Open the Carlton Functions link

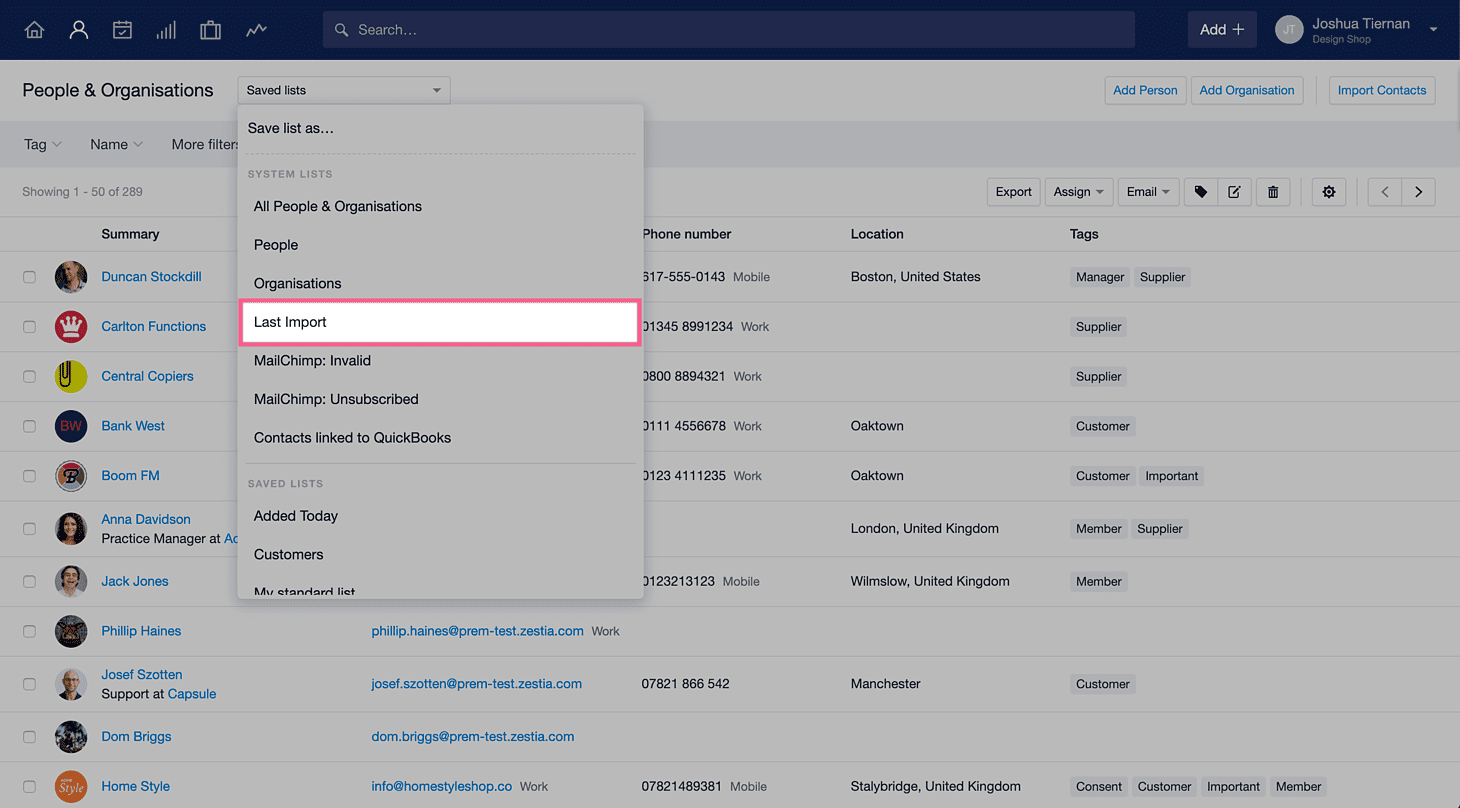[153, 327]
